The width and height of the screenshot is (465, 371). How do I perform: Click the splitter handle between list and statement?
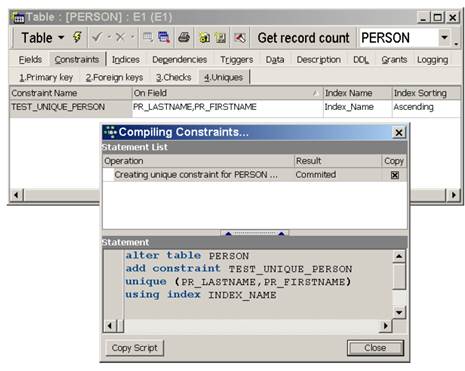tap(255, 233)
